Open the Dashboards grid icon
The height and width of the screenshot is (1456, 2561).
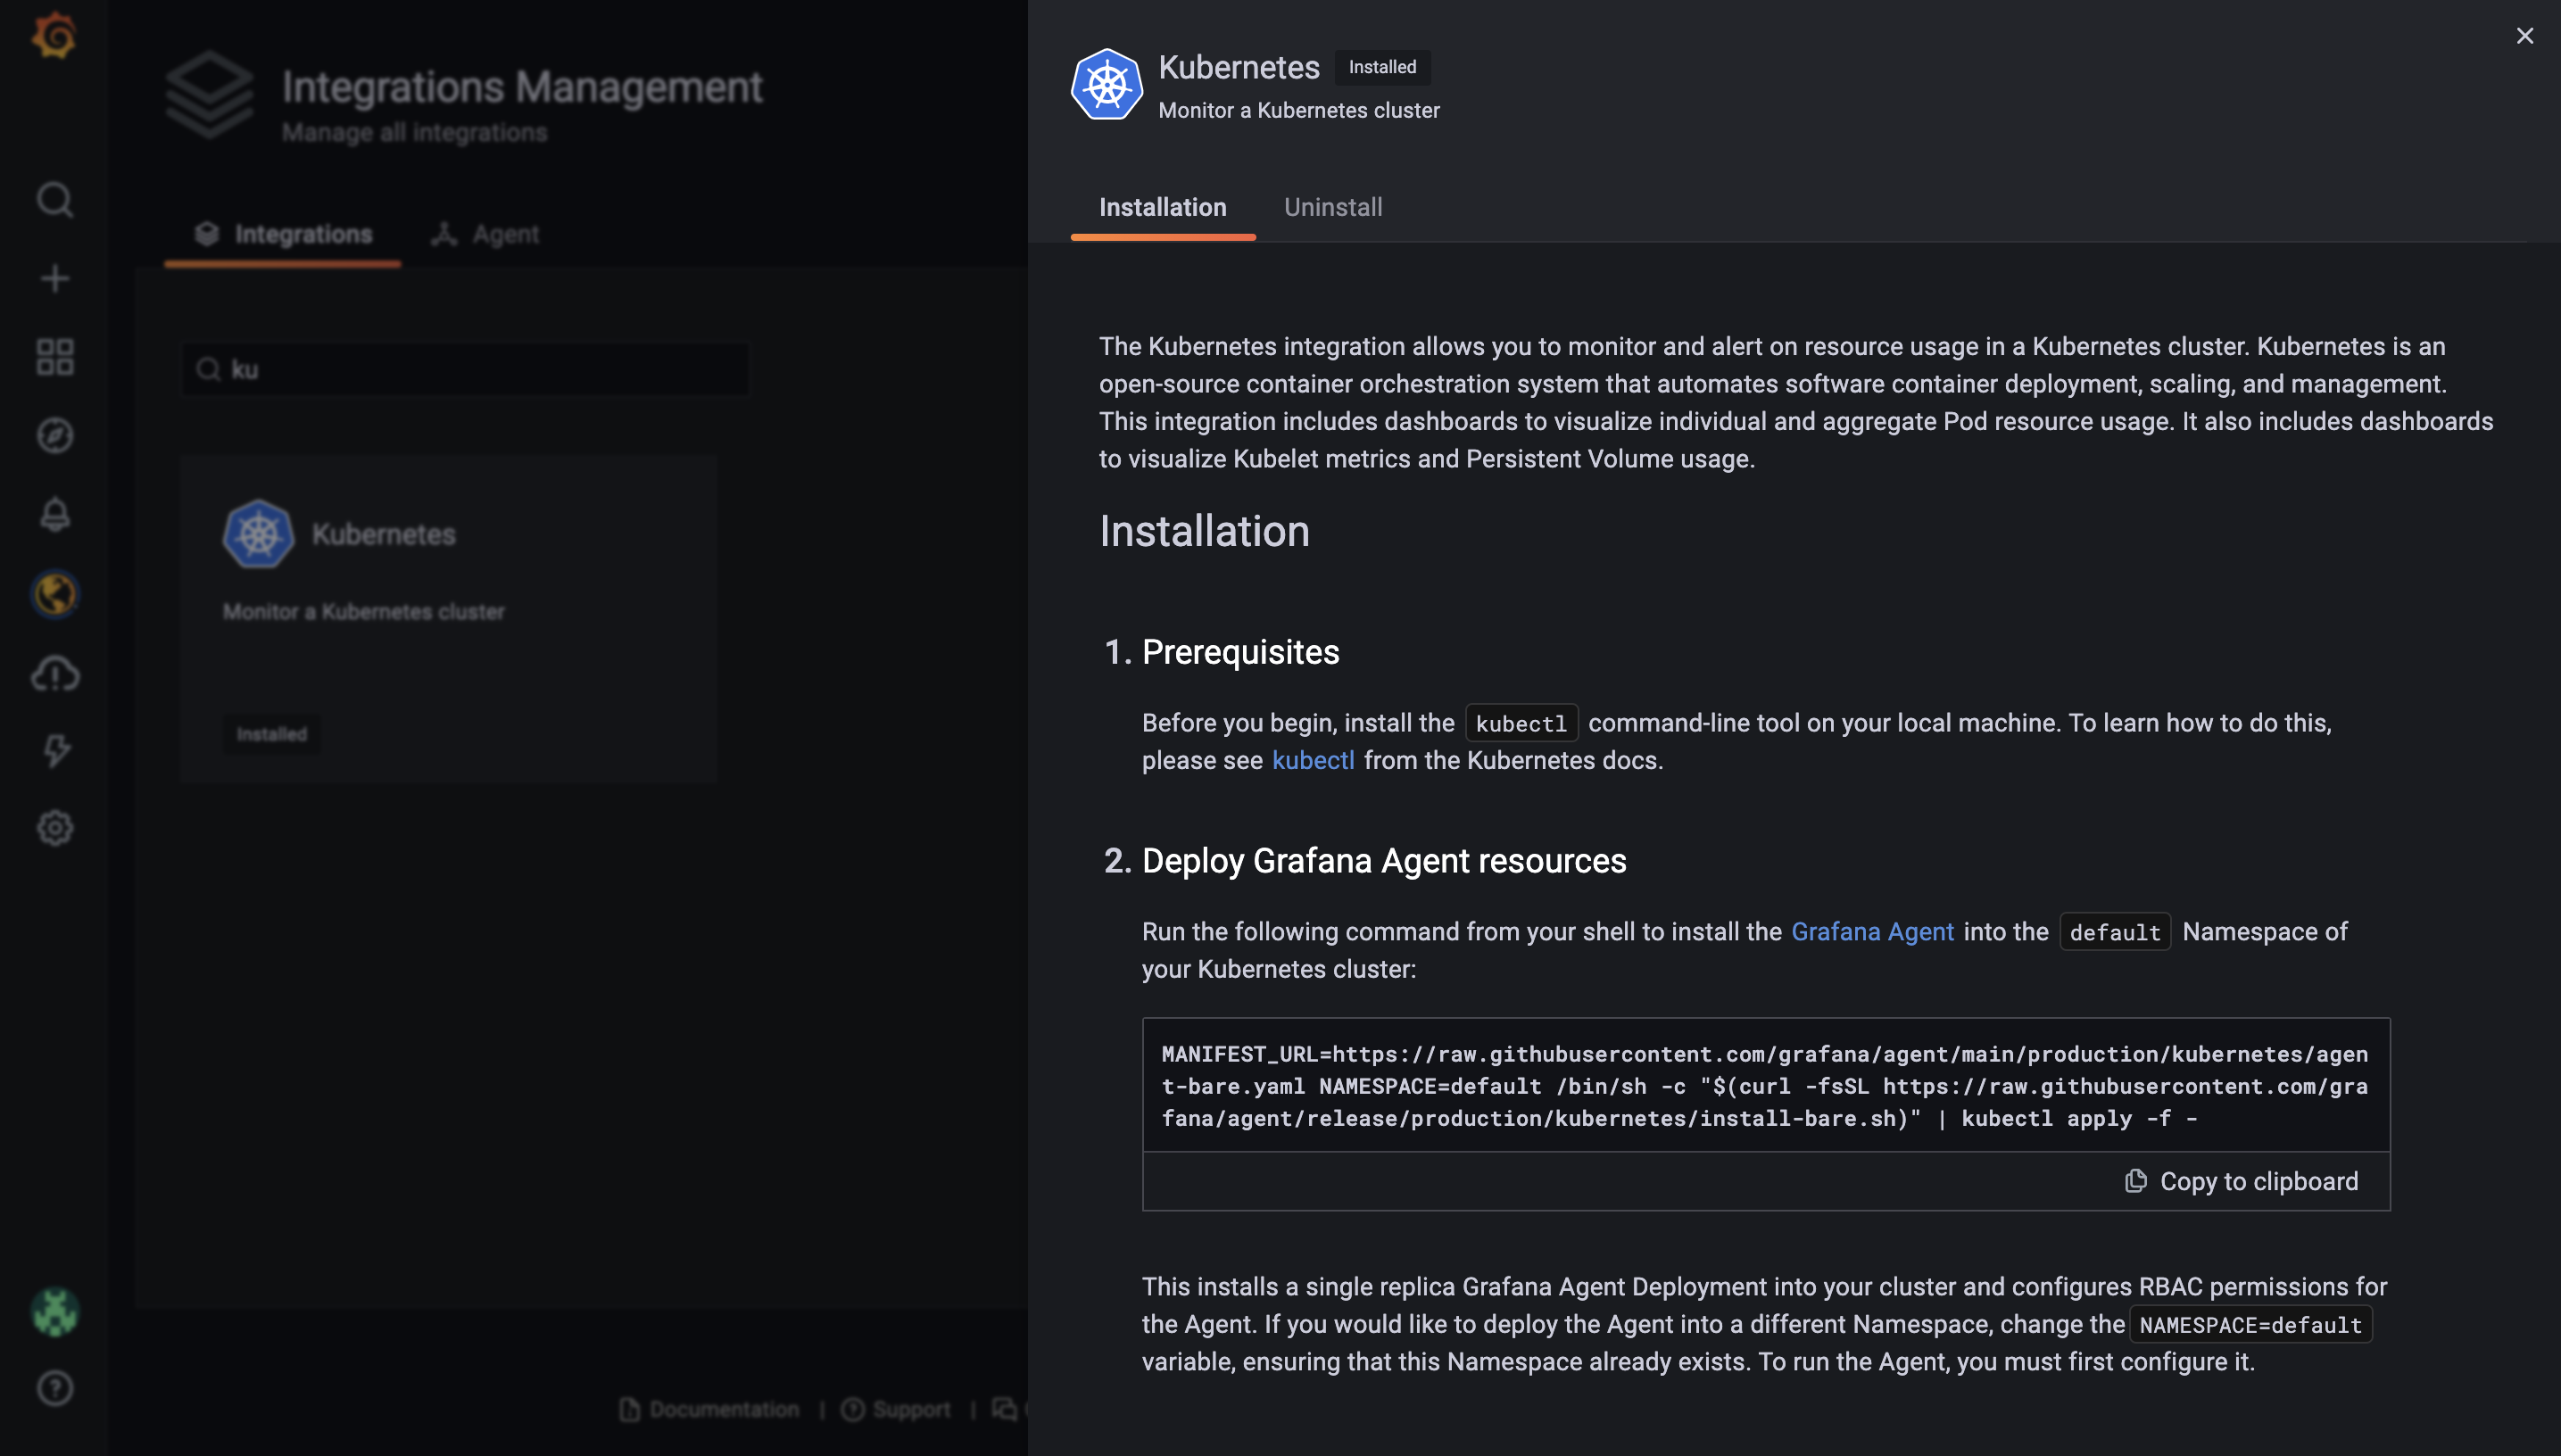(x=55, y=357)
